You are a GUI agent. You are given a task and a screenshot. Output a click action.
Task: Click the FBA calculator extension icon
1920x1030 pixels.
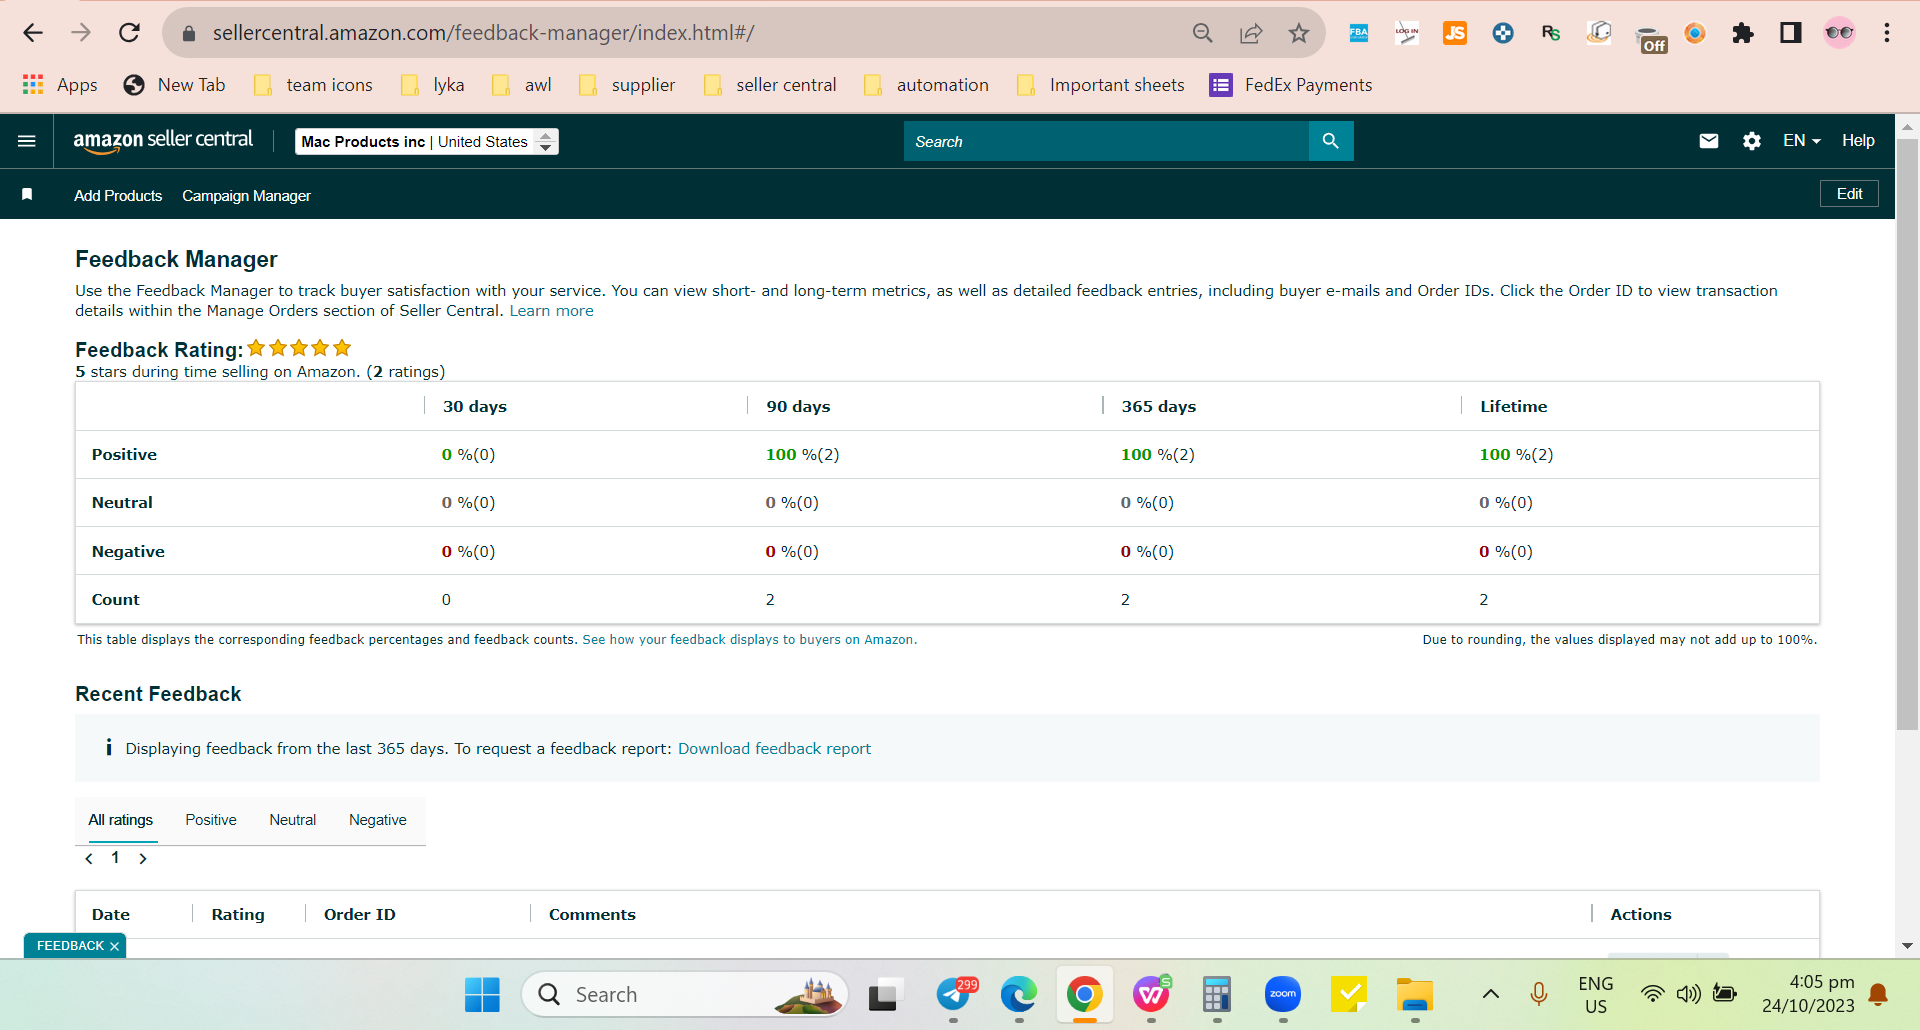click(x=1359, y=33)
